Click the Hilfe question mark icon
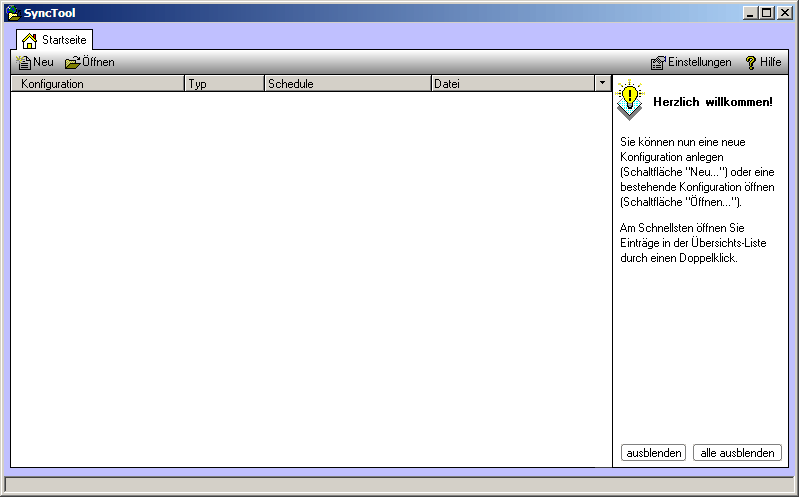799x497 pixels. point(751,62)
